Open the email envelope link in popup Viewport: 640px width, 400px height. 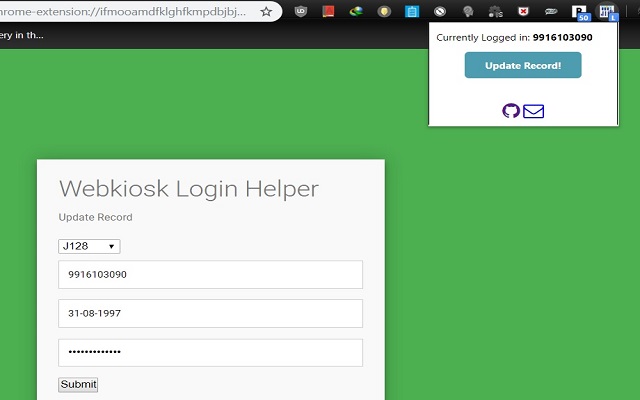point(533,111)
